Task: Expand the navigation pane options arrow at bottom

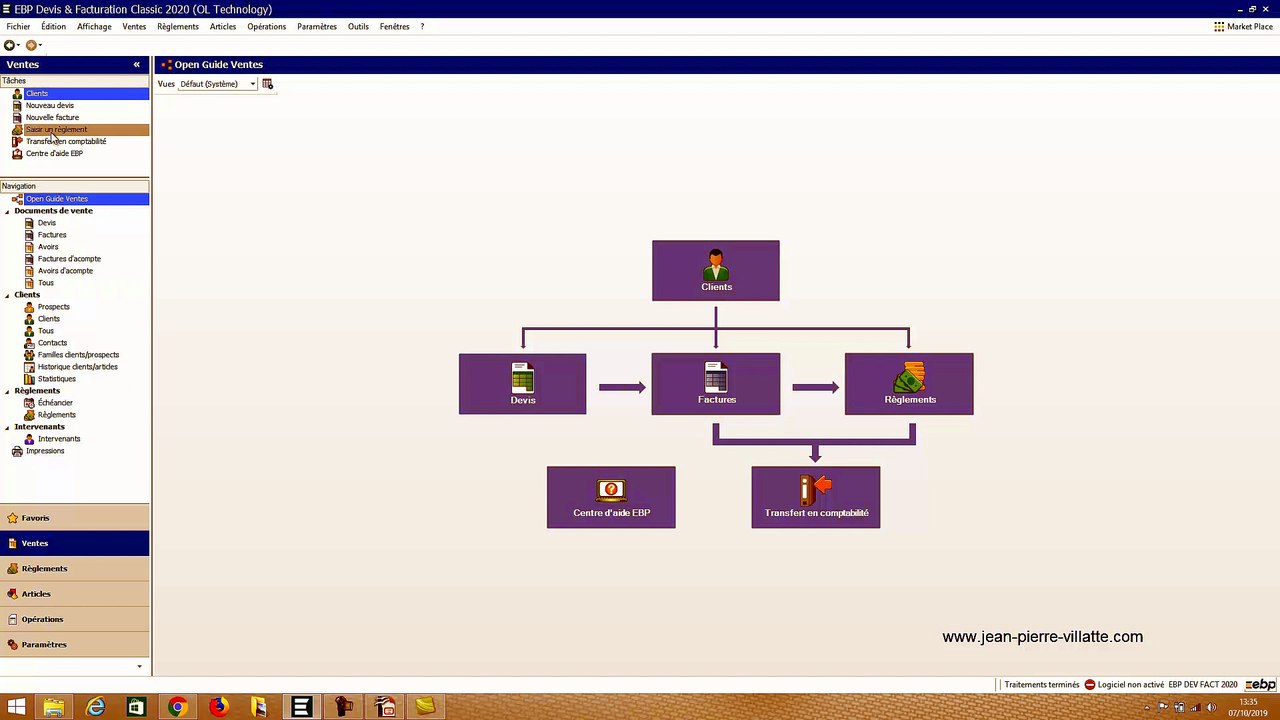Action: coord(139,667)
